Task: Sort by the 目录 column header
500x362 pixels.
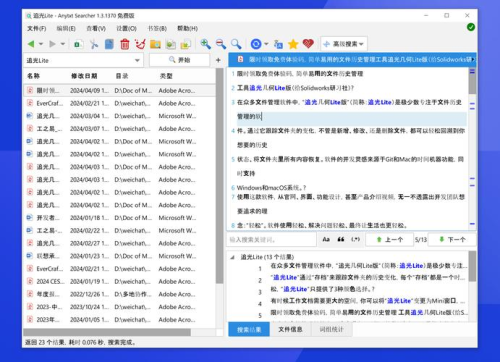Action: coord(122,76)
